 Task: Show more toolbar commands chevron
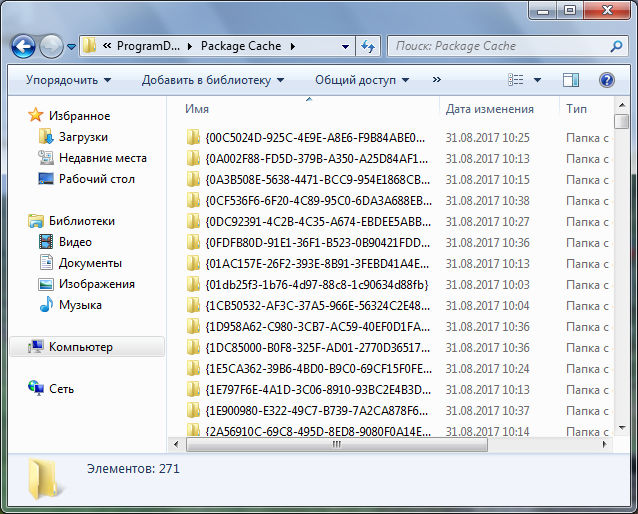(437, 79)
